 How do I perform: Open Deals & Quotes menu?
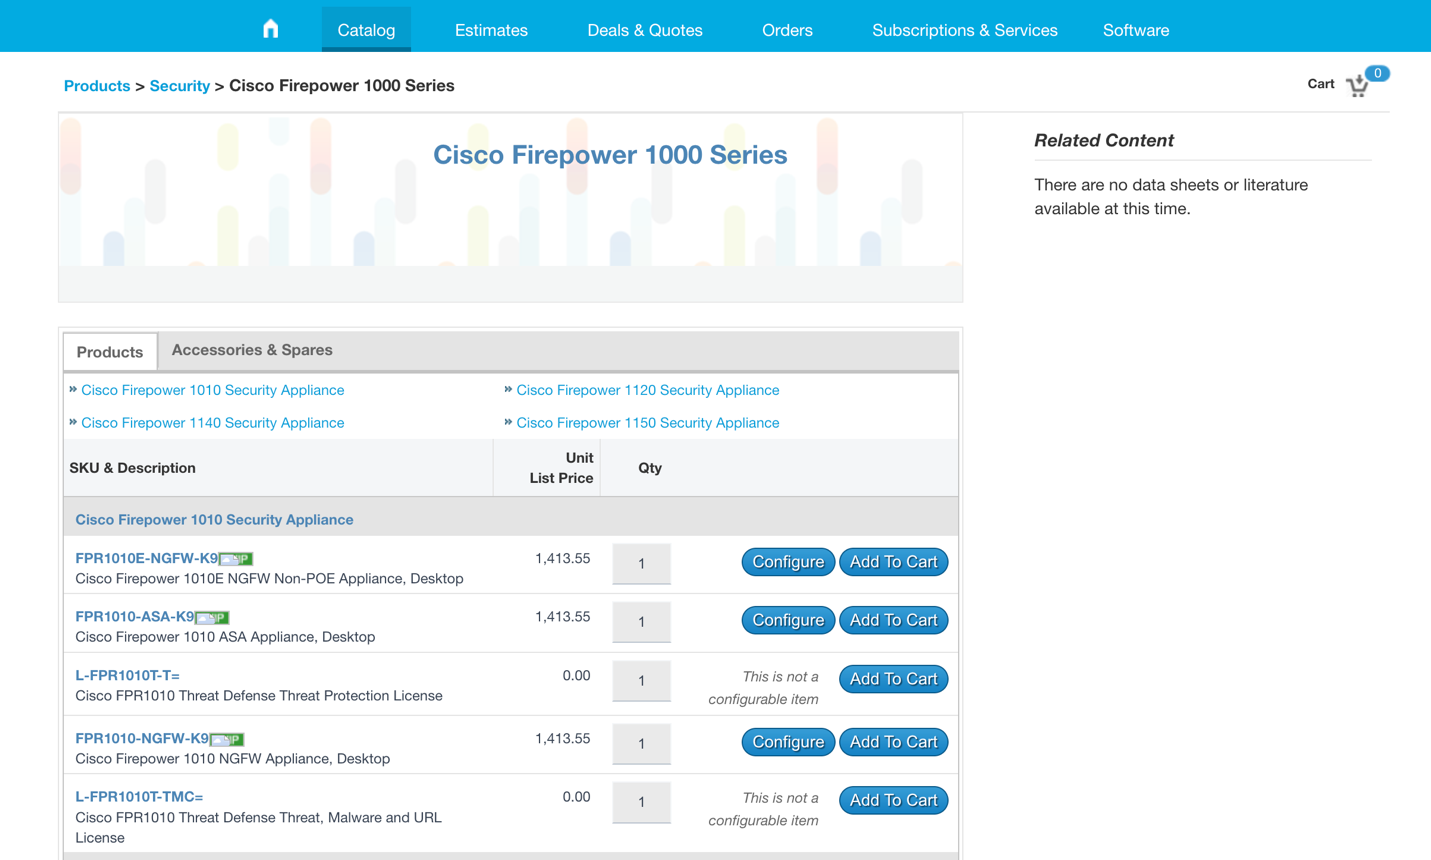(645, 30)
